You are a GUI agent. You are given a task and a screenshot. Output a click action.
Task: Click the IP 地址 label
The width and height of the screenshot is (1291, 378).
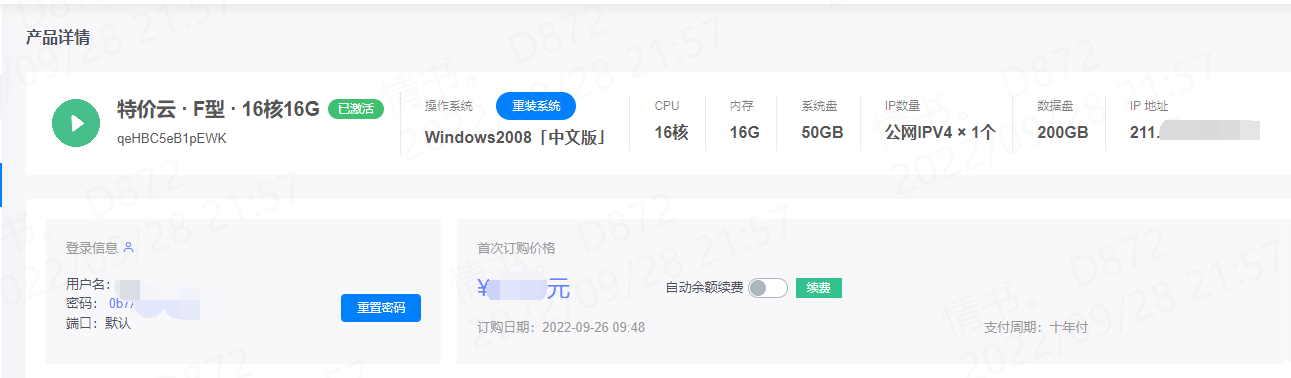click(x=1149, y=106)
